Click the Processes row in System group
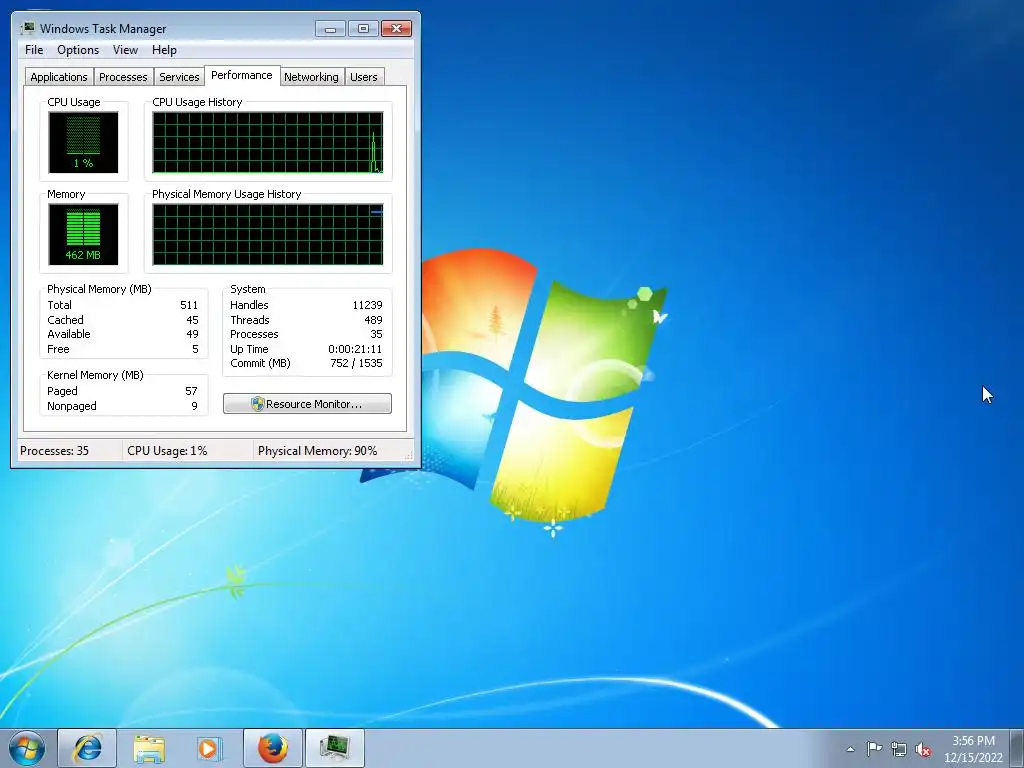The width and height of the screenshot is (1024, 768). [x=306, y=334]
